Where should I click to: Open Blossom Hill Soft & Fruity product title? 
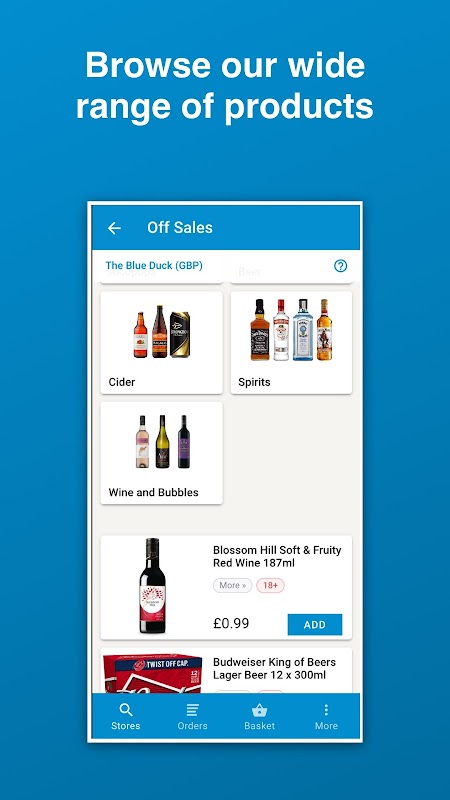pos(277,557)
